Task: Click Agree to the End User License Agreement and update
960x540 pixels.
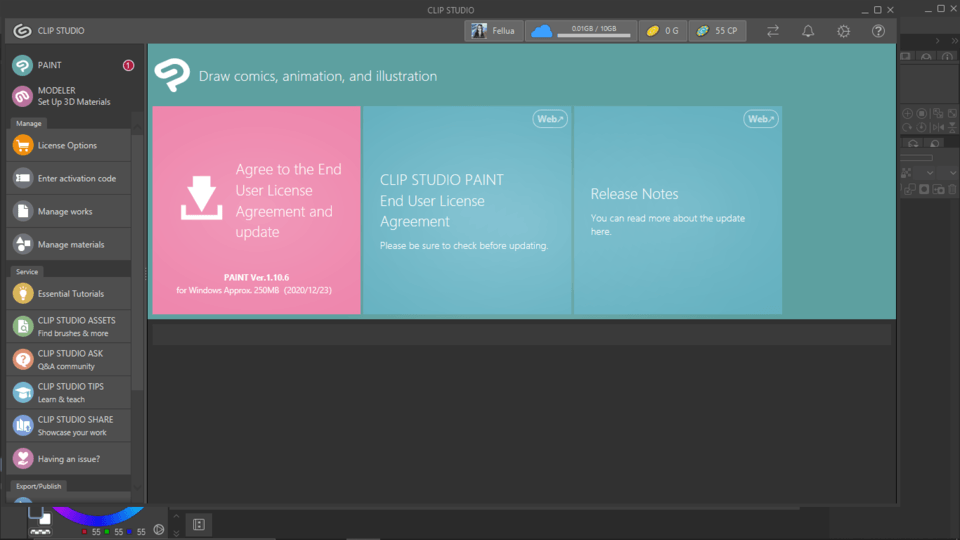Action: (256, 210)
